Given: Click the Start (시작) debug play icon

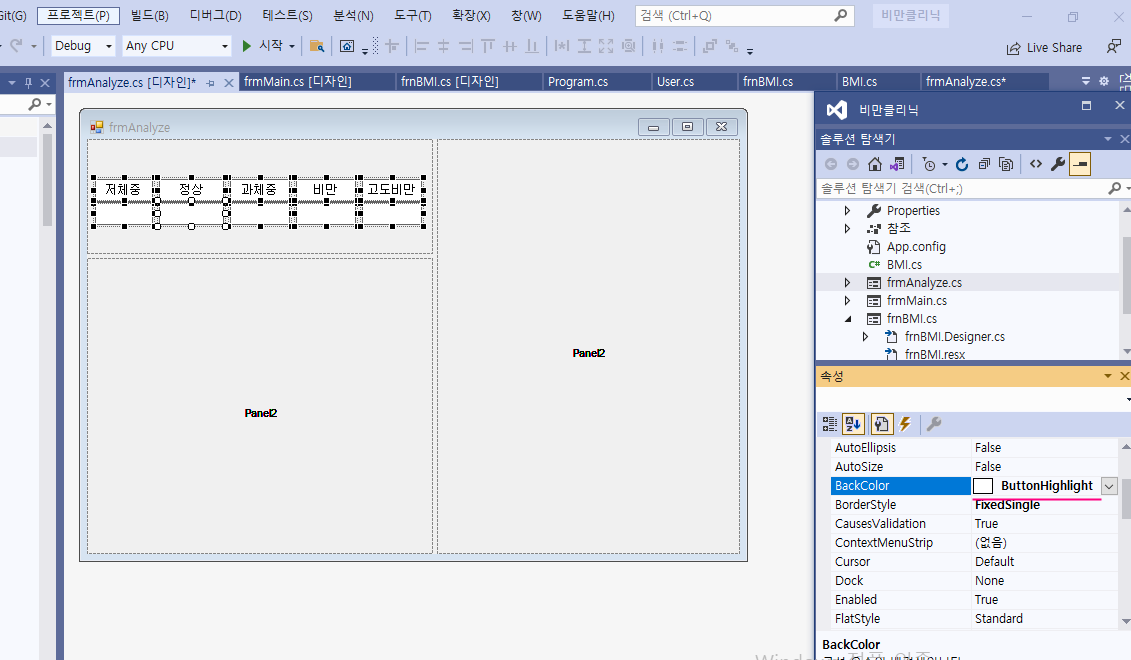Looking at the screenshot, I should 247,46.
